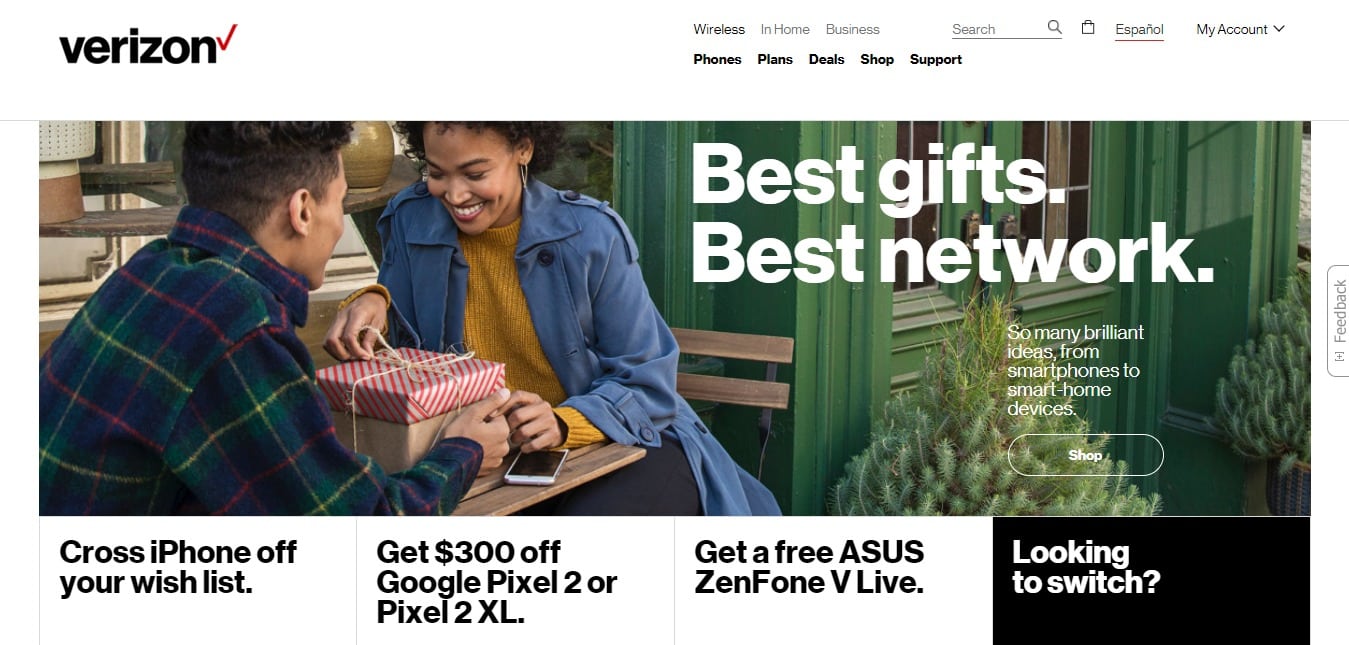Open the Deals menu
This screenshot has width=1349, height=645.
coord(826,59)
